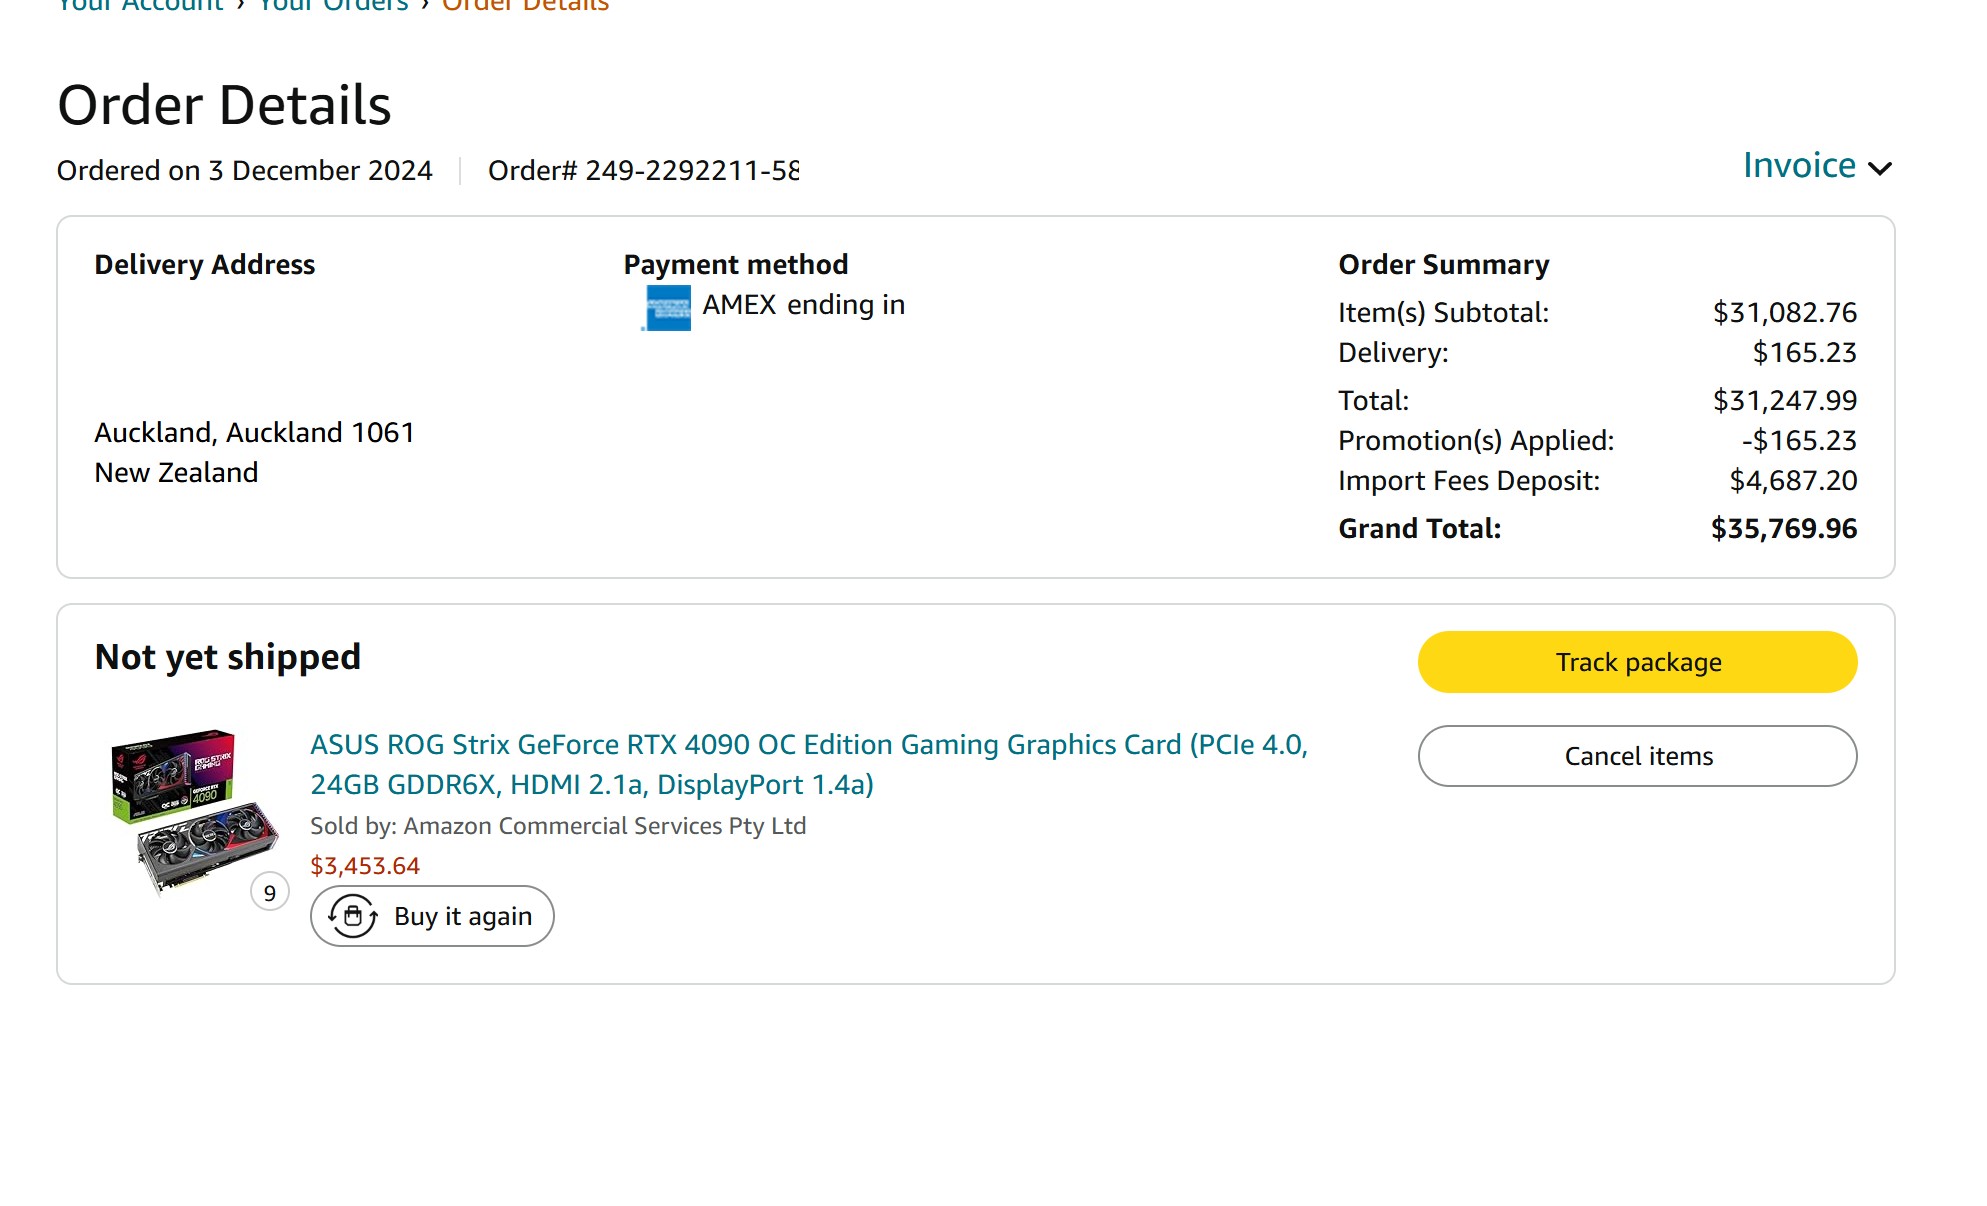1987x1206 pixels.
Task: Click the Sold by Amazon Commercial Services text
Action: (x=558, y=826)
